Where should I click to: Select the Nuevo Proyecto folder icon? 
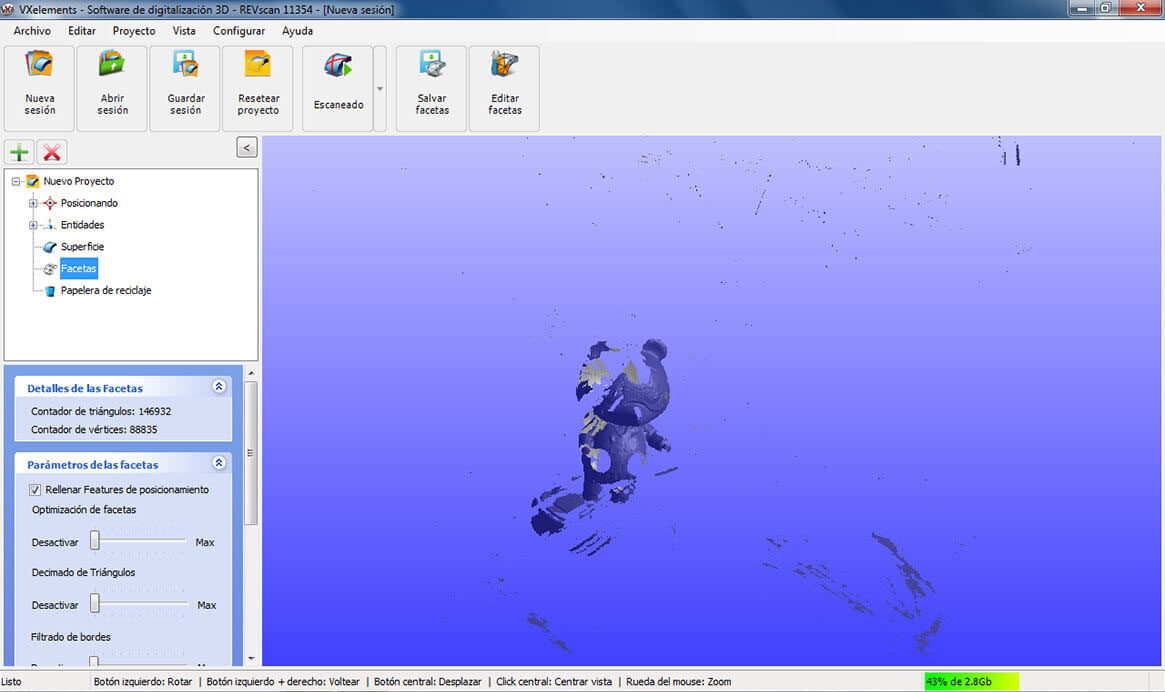click(33, 181)
